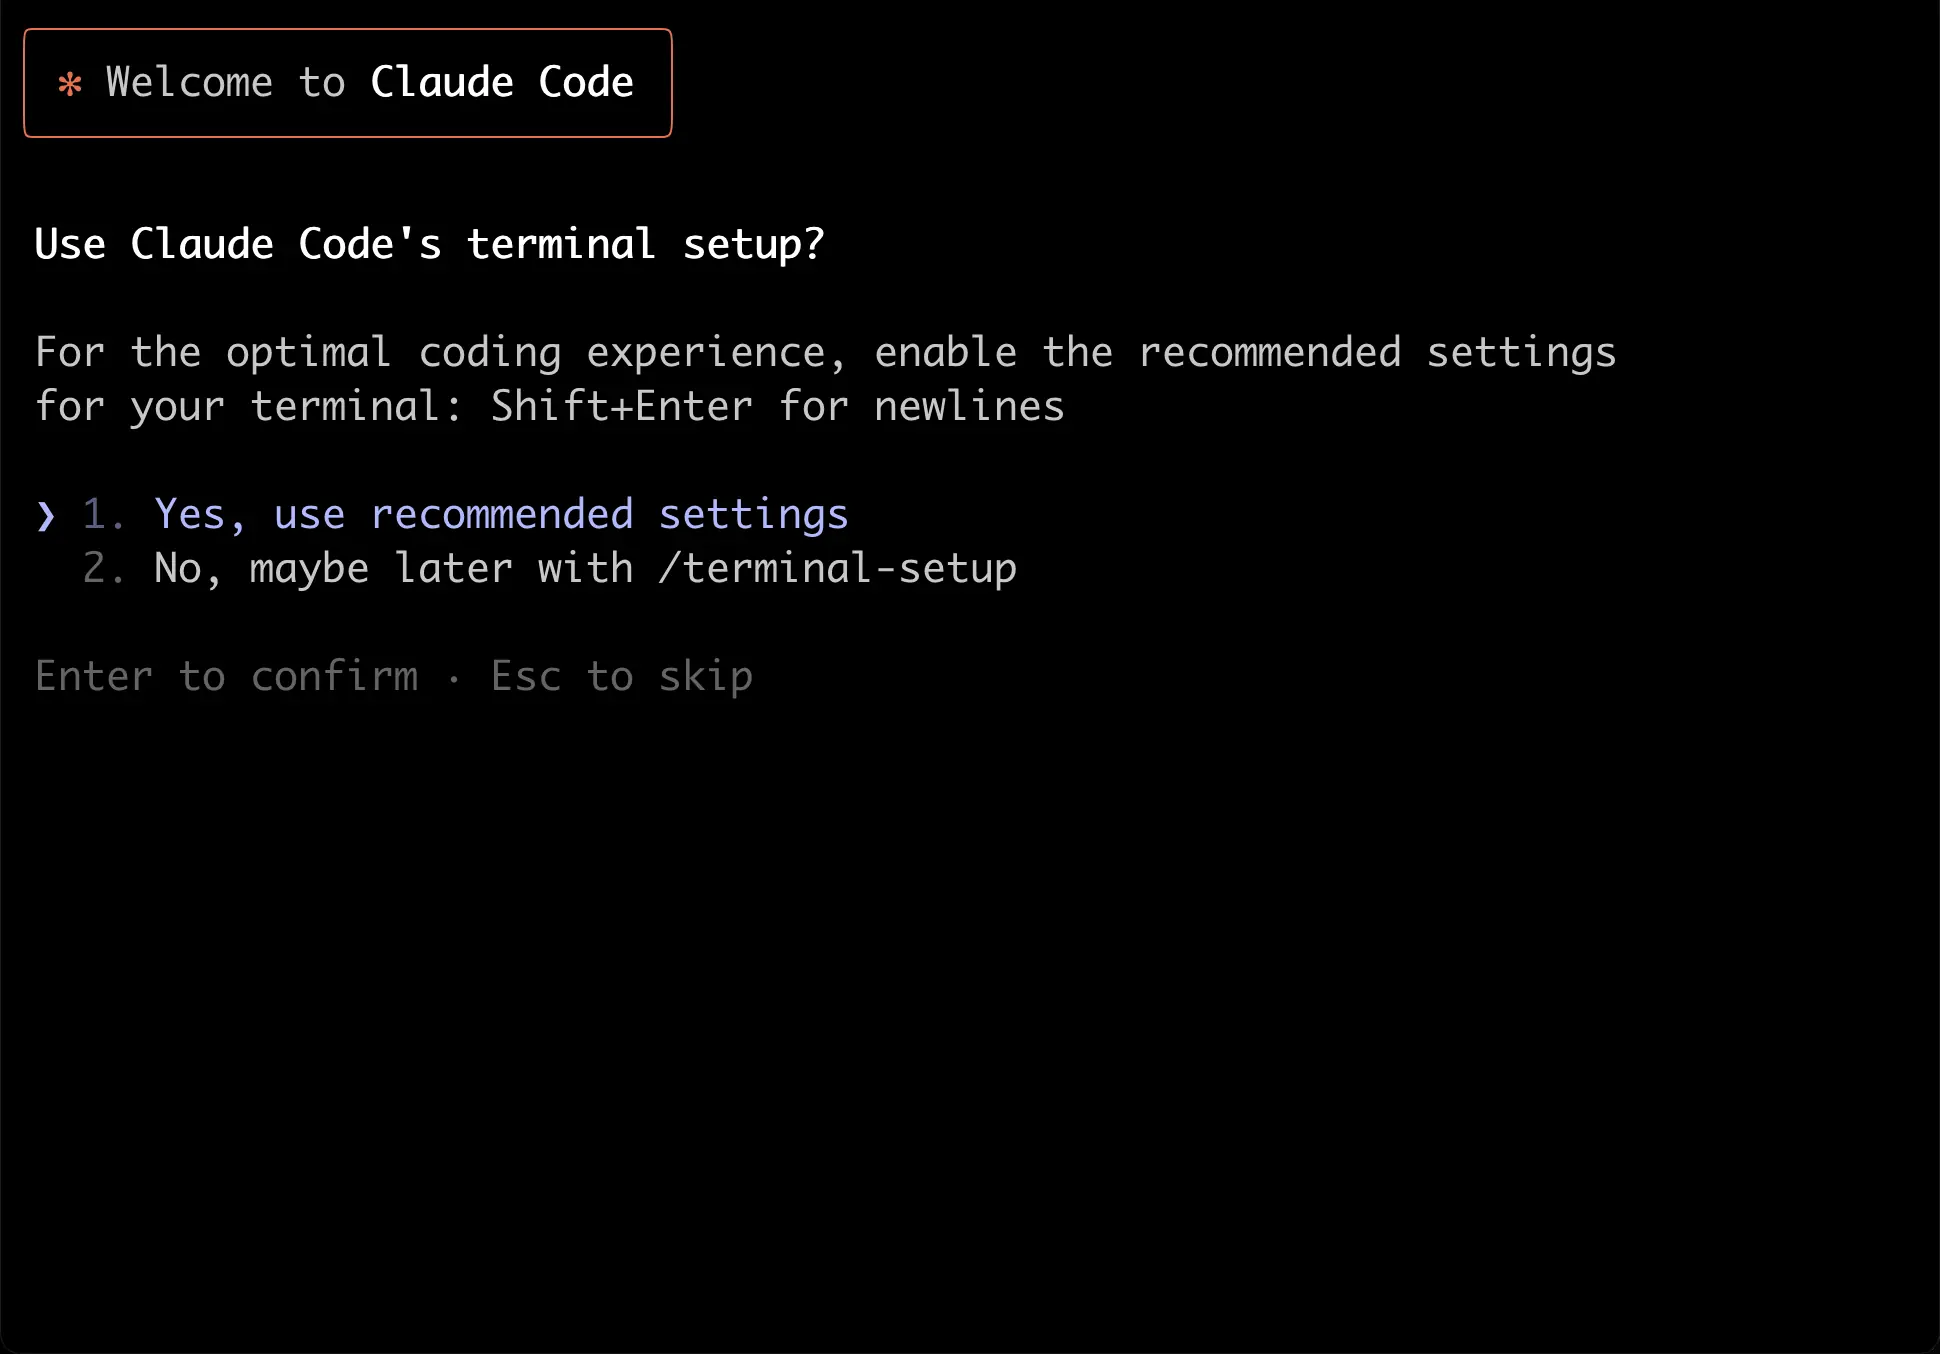Viewport: 1940px width, 1354px height.
Task: Click the word 'newlines' in the description
Action: 969,407
